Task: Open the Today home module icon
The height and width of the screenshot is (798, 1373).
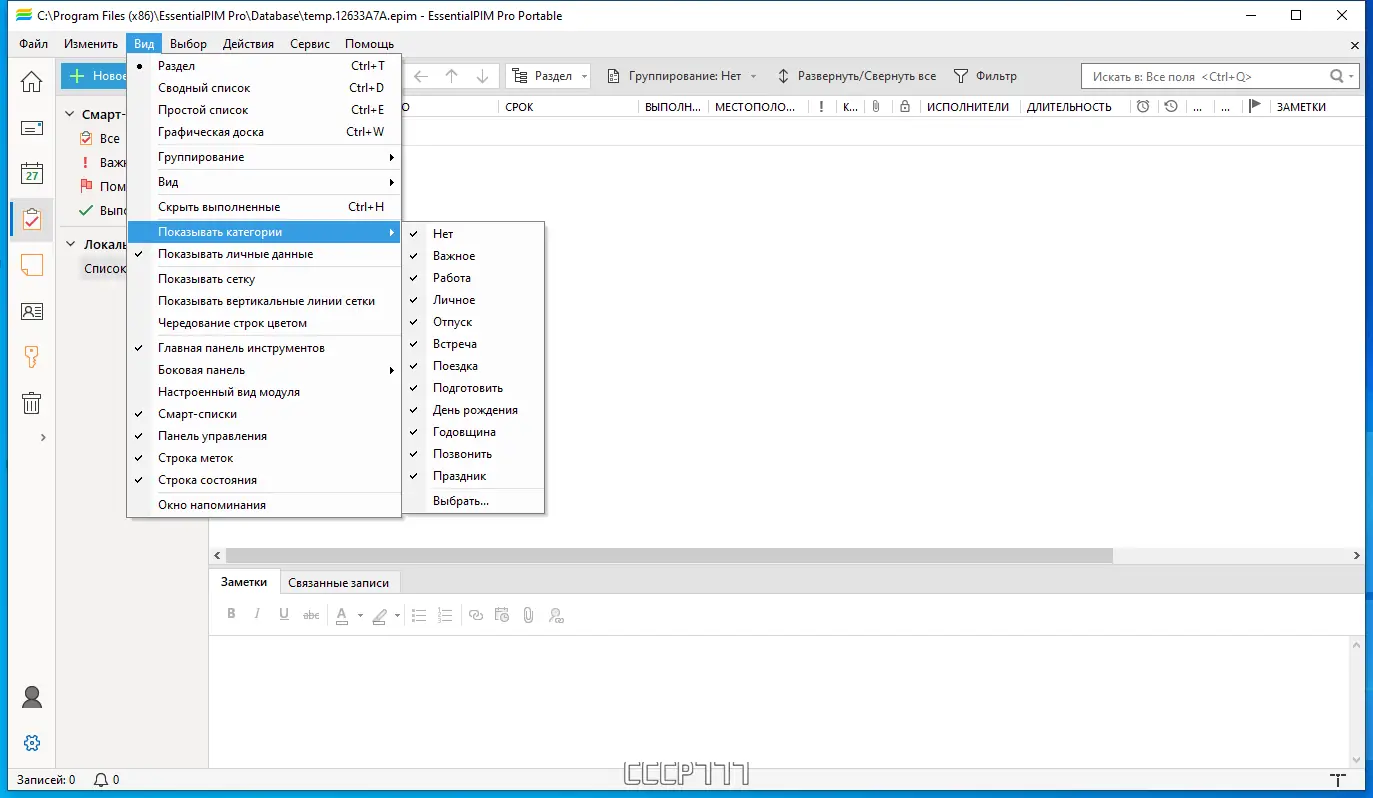Action: 32,81
